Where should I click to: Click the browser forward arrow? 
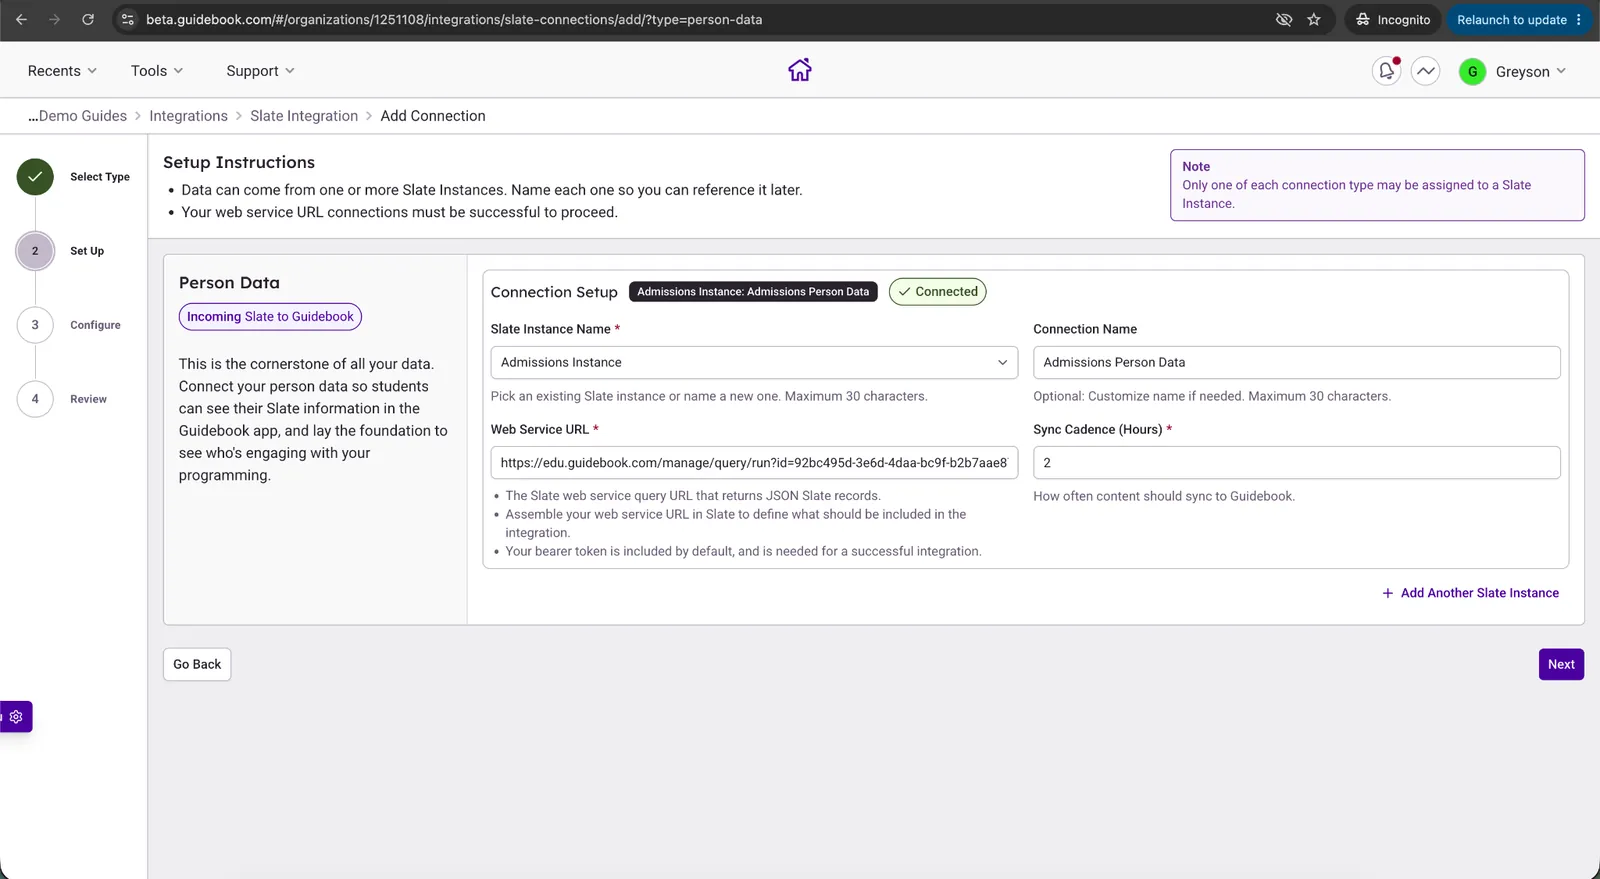54,19
